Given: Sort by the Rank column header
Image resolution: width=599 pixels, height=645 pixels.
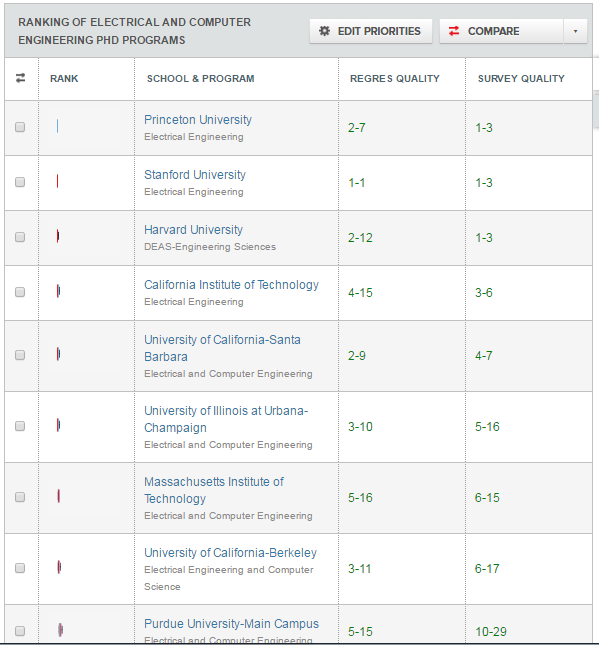Looking at the screenshot, I should [64, 79].
